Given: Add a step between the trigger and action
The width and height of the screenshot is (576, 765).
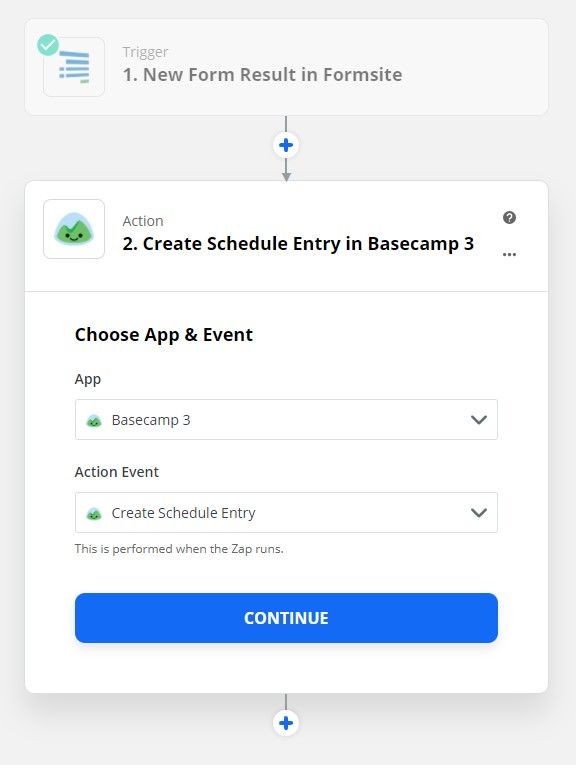Looking at the screenshot, I should click(286, 145).
